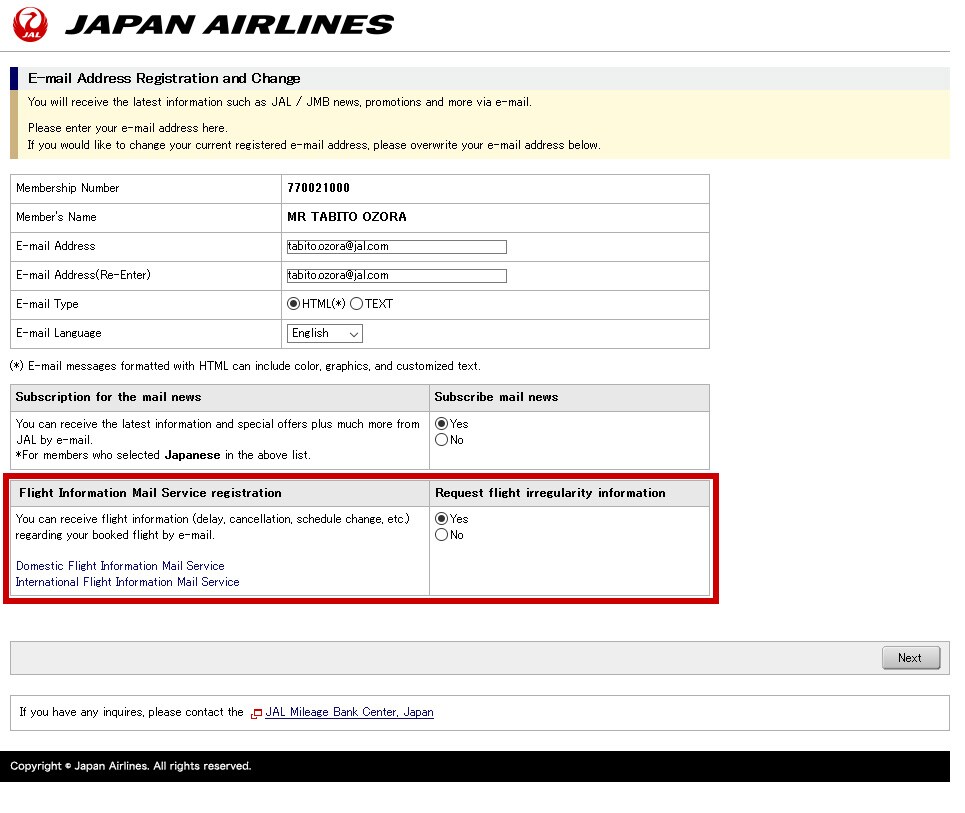
Task: Click the E-mail Address(Re-Enter) input field
Action: 396,276
